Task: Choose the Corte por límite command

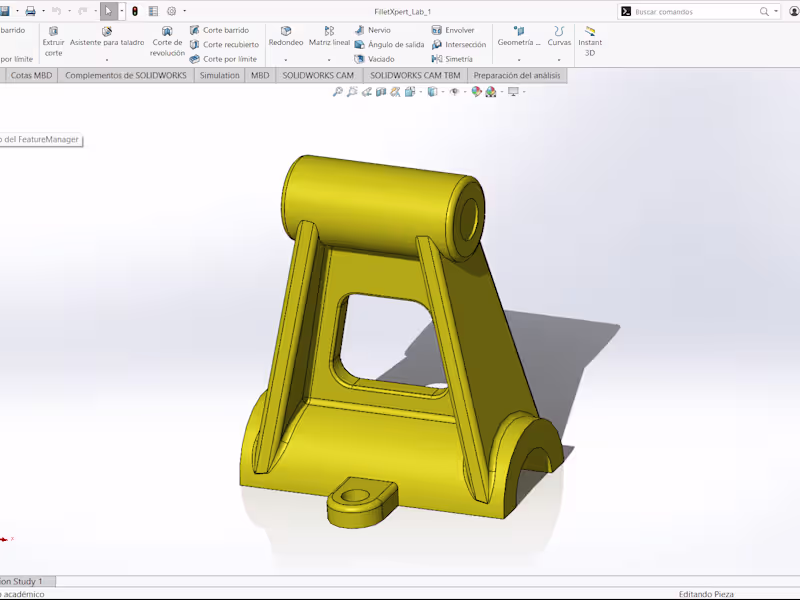Action: pos(223,59)
